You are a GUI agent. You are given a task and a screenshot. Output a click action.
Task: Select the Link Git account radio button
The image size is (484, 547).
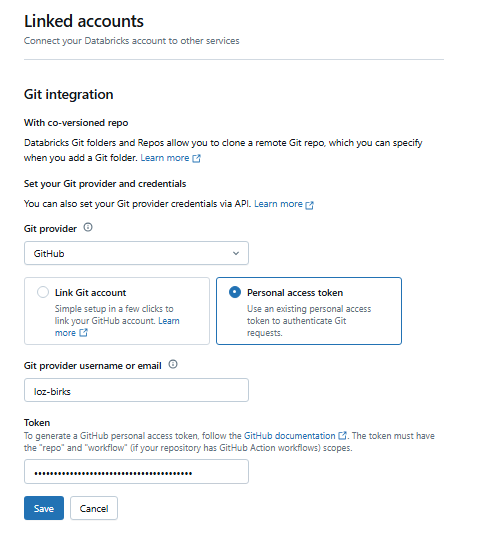point(43,292)
